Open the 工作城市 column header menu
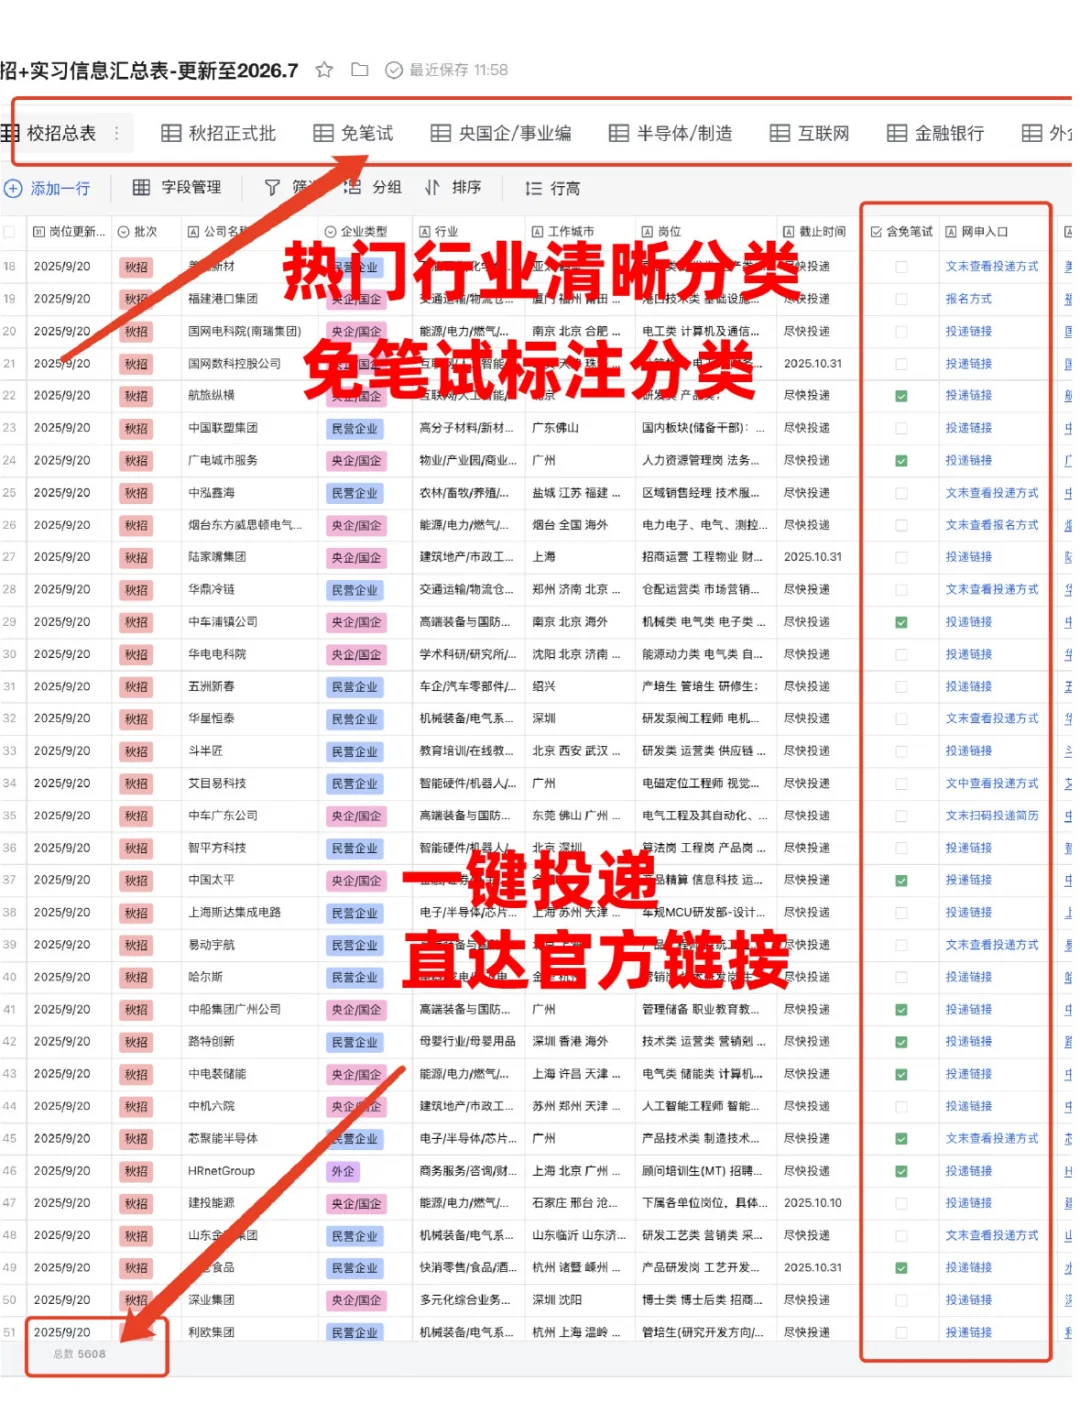 [x=580, y=232]
